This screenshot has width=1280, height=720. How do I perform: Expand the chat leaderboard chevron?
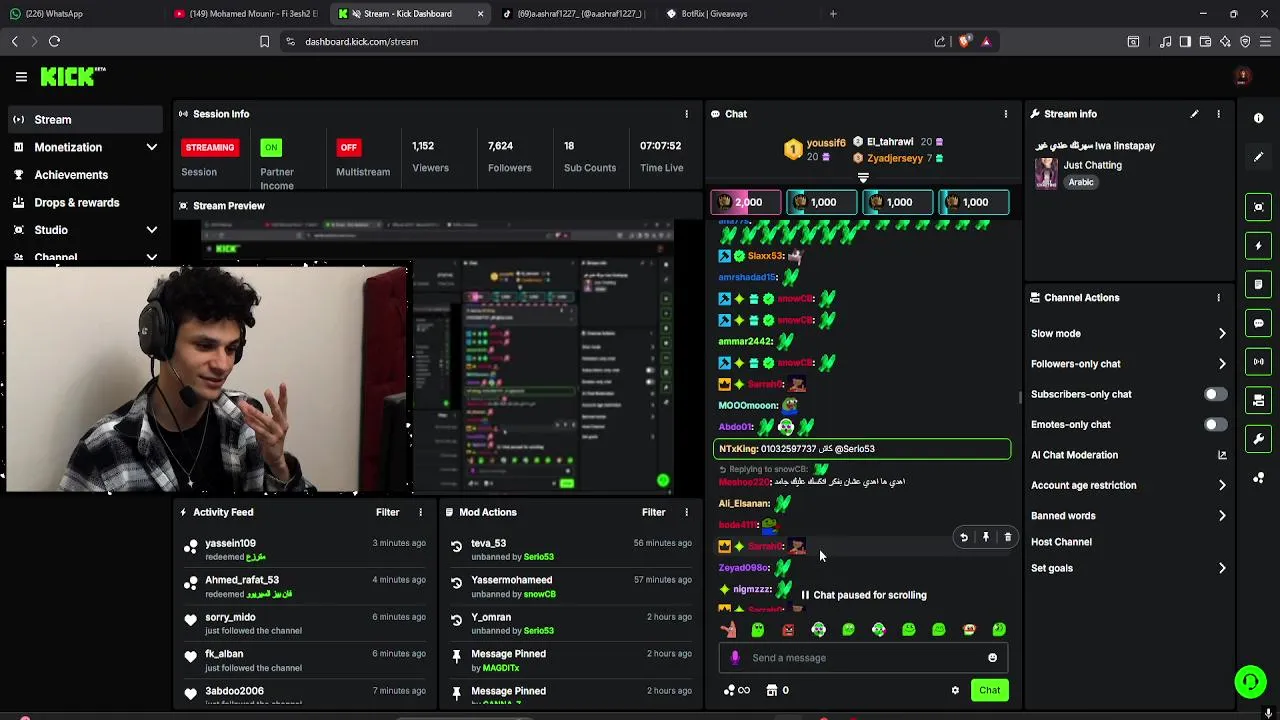(863, 178)
